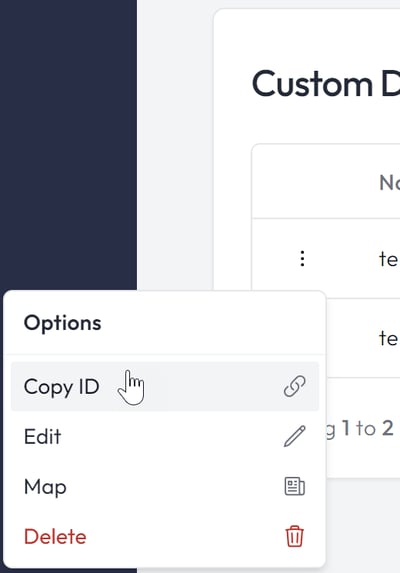Select the Copy ID menu option
Image resolution: width=400 pixels, height=573 pixels.
[165, 386]
